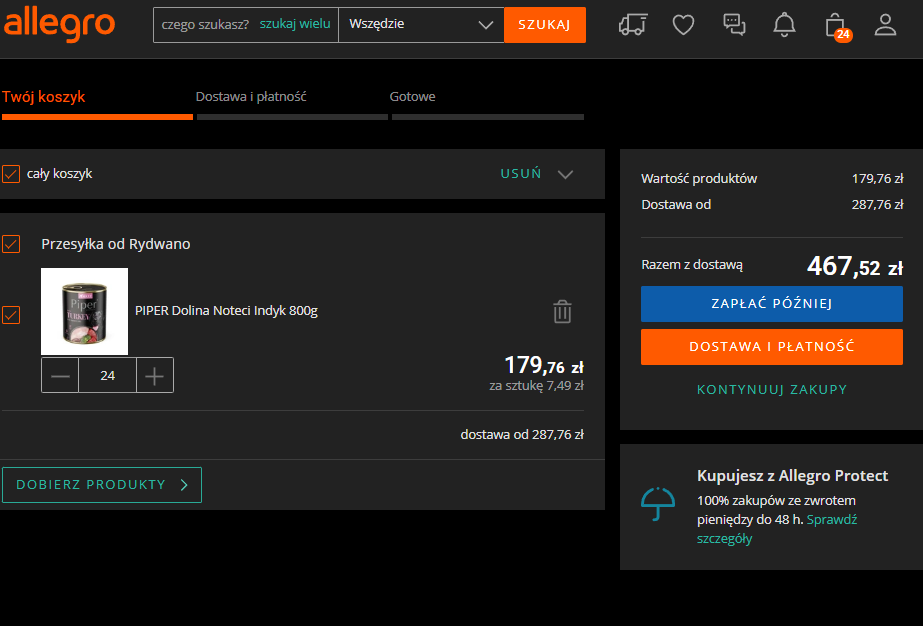Open the Allegro homepage logo

tap(59, 24)
